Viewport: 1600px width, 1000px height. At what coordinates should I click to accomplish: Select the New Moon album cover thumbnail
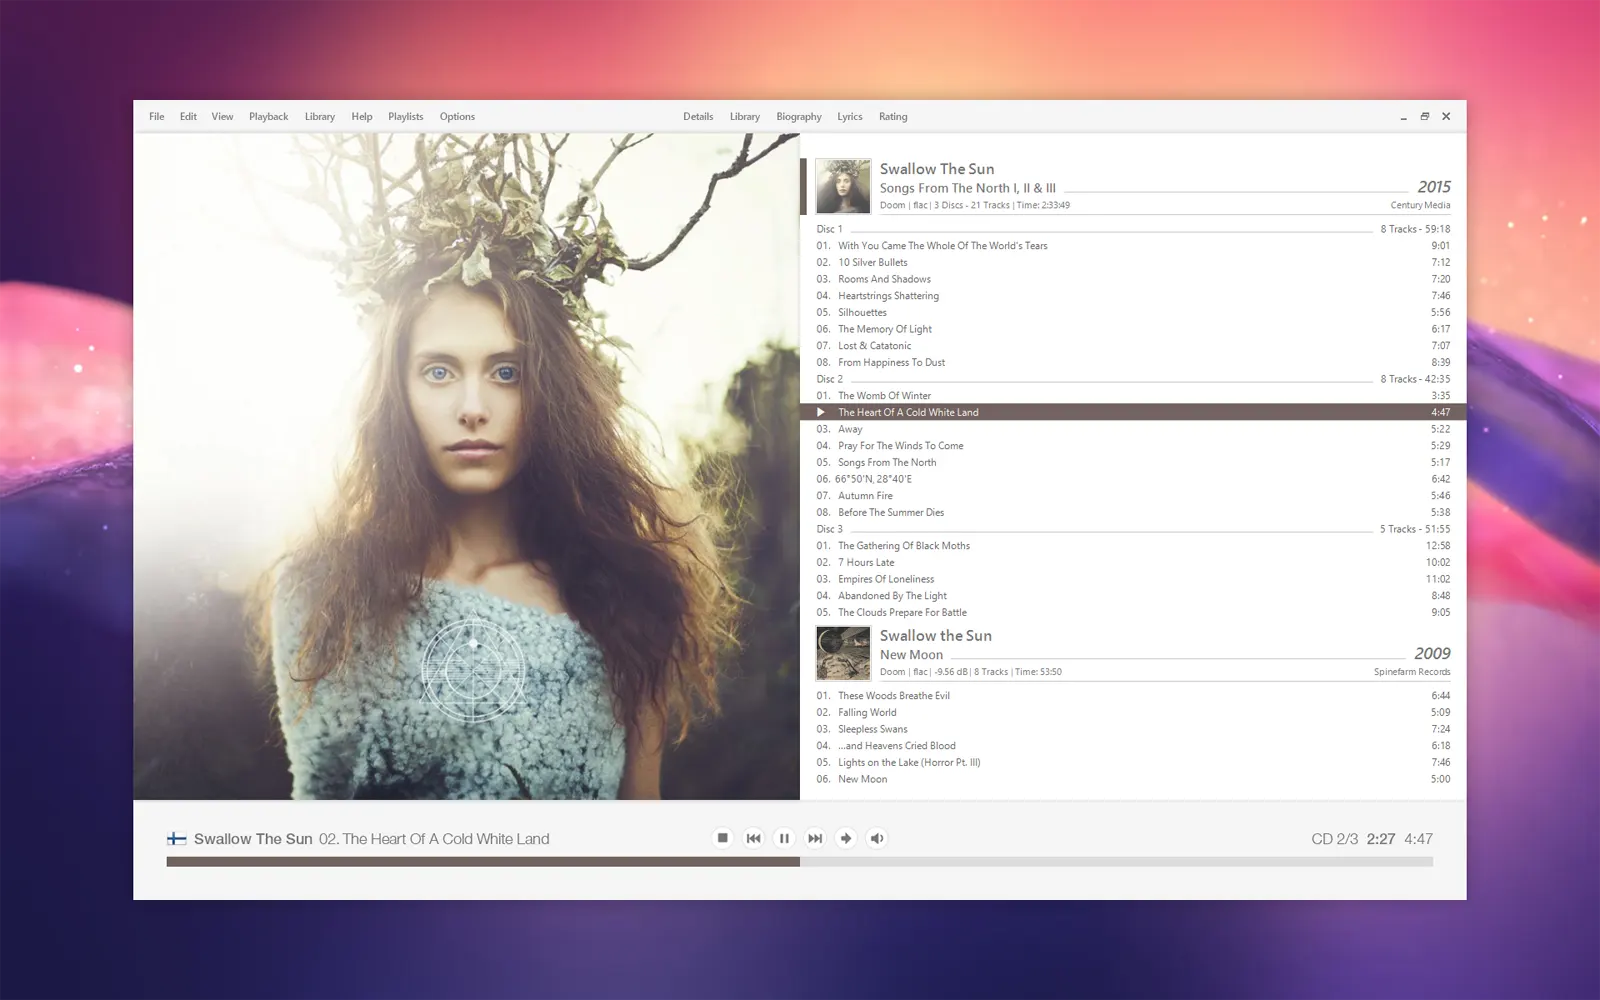[843, 653]
